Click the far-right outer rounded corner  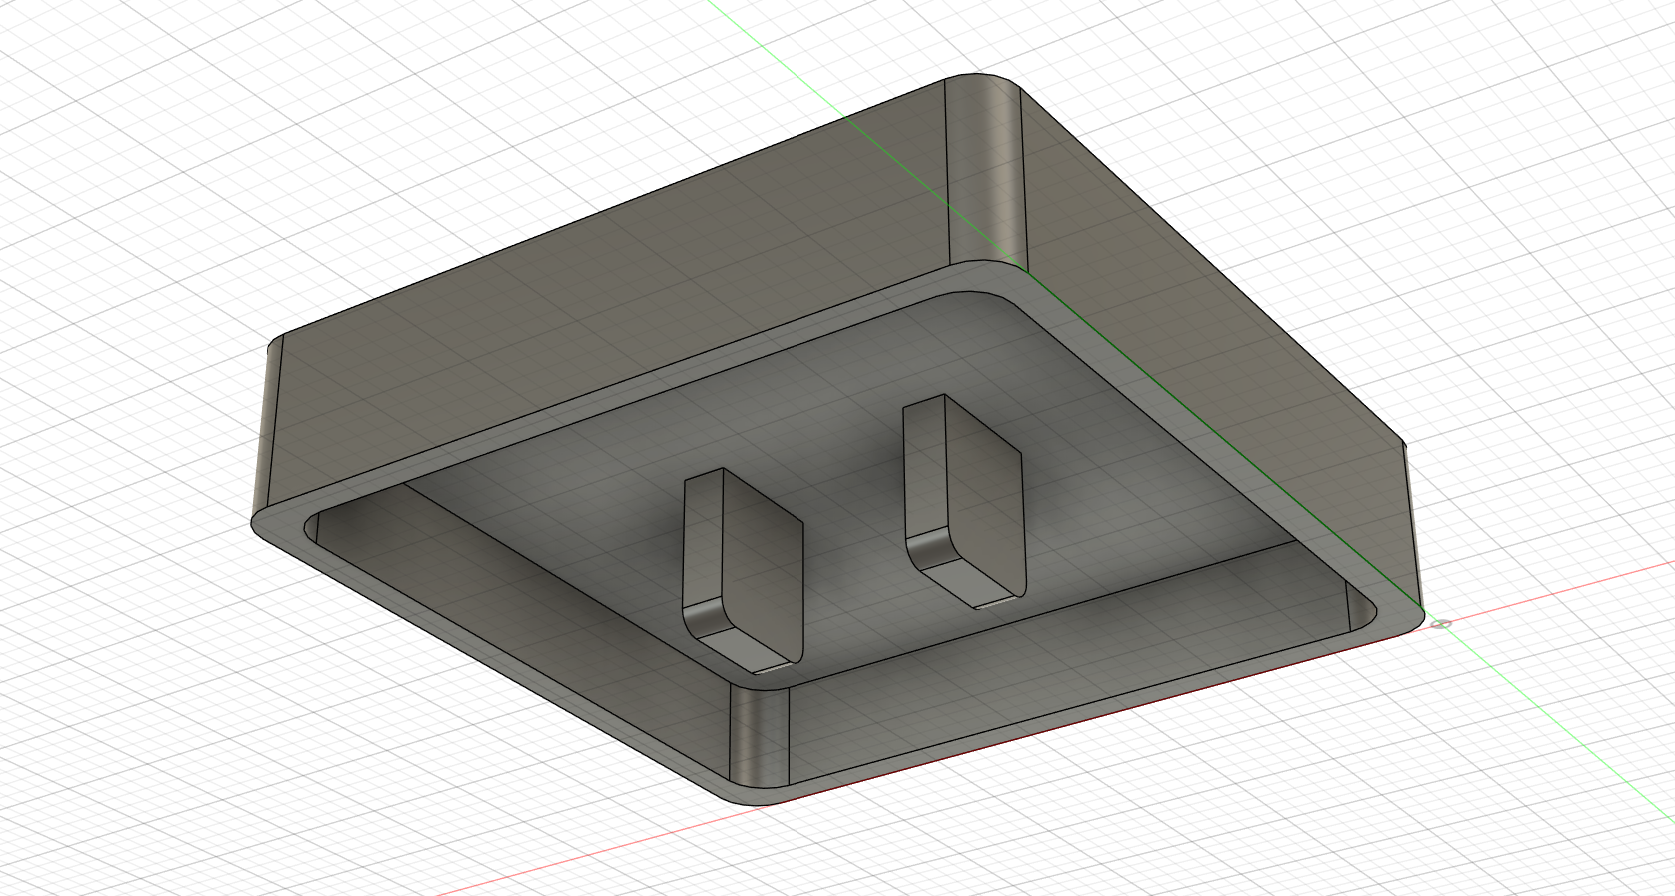1410,530
